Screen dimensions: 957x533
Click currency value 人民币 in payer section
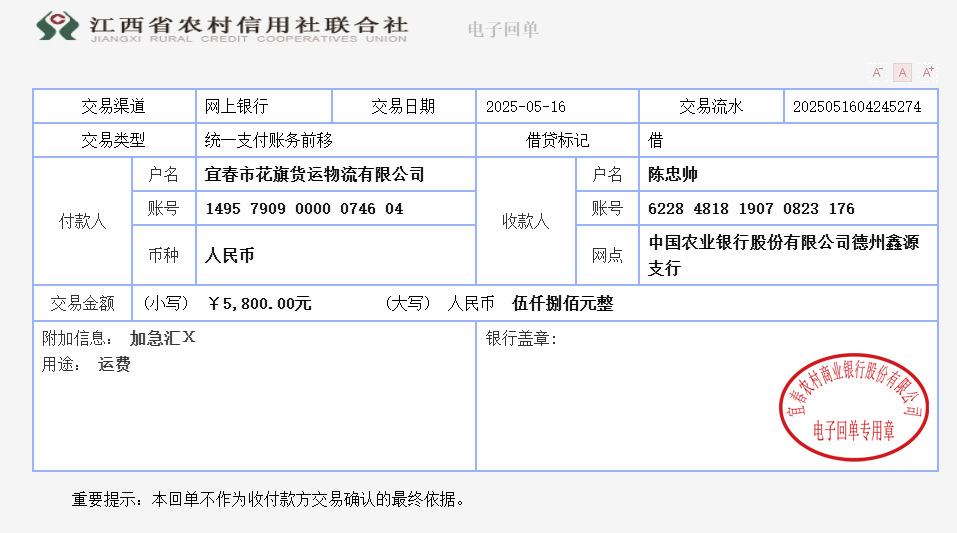[229, 255]
